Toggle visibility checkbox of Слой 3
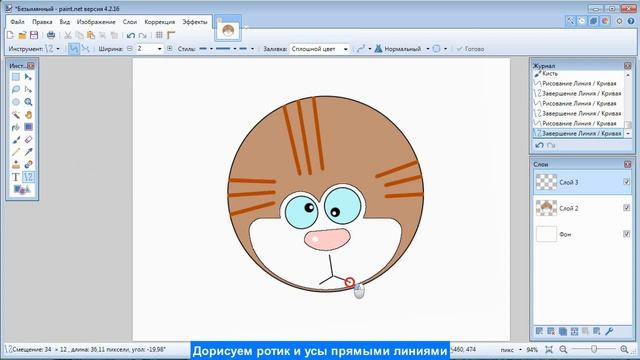Image resolution: width=640 pixels, height=360 pixels. (x=627, y=182)
